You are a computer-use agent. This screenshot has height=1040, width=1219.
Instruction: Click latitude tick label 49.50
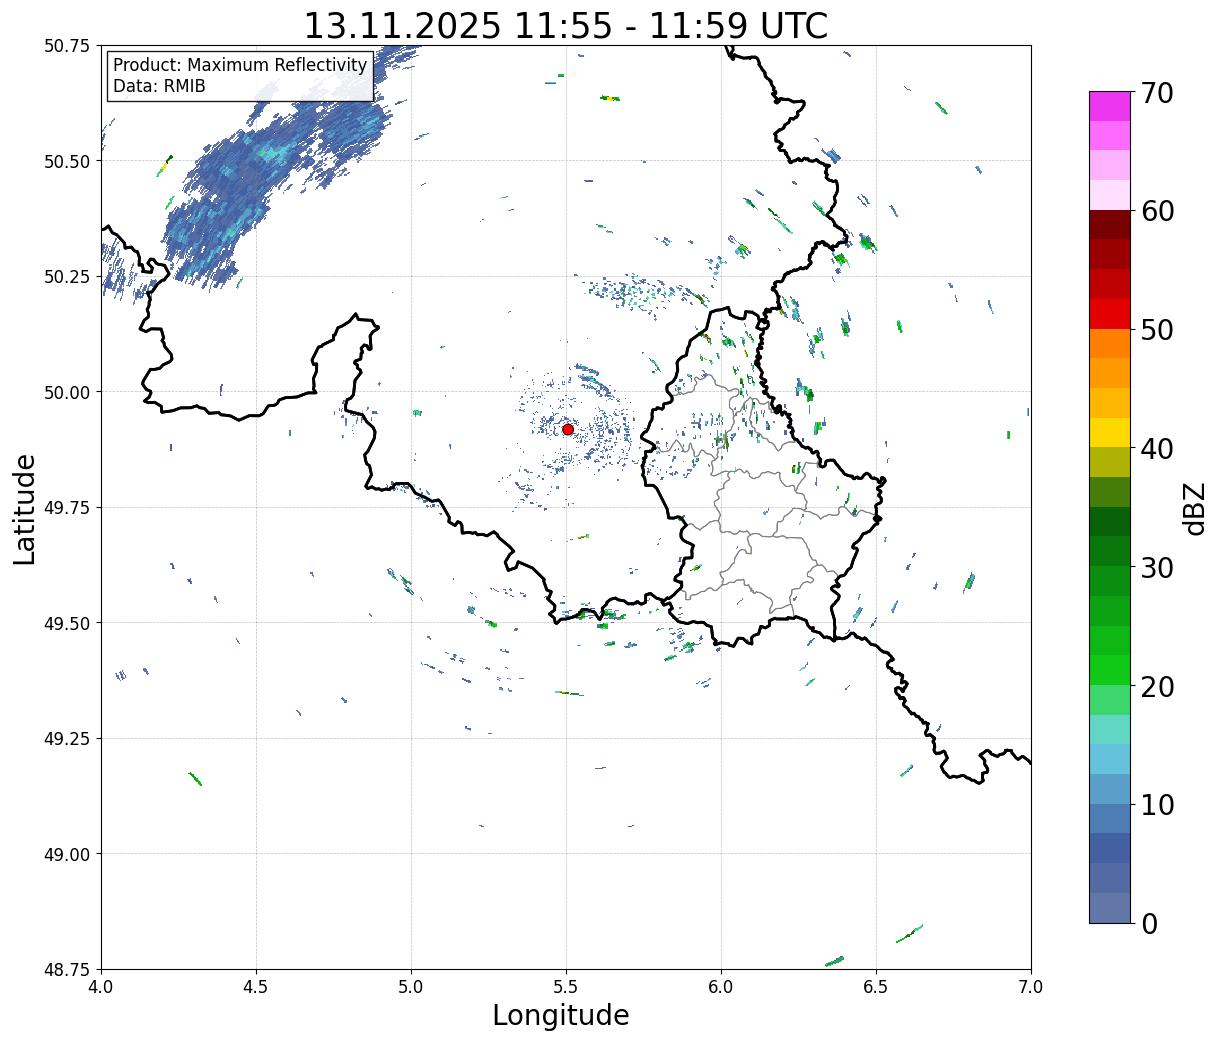pyautogui.click(x=67, y=623)
